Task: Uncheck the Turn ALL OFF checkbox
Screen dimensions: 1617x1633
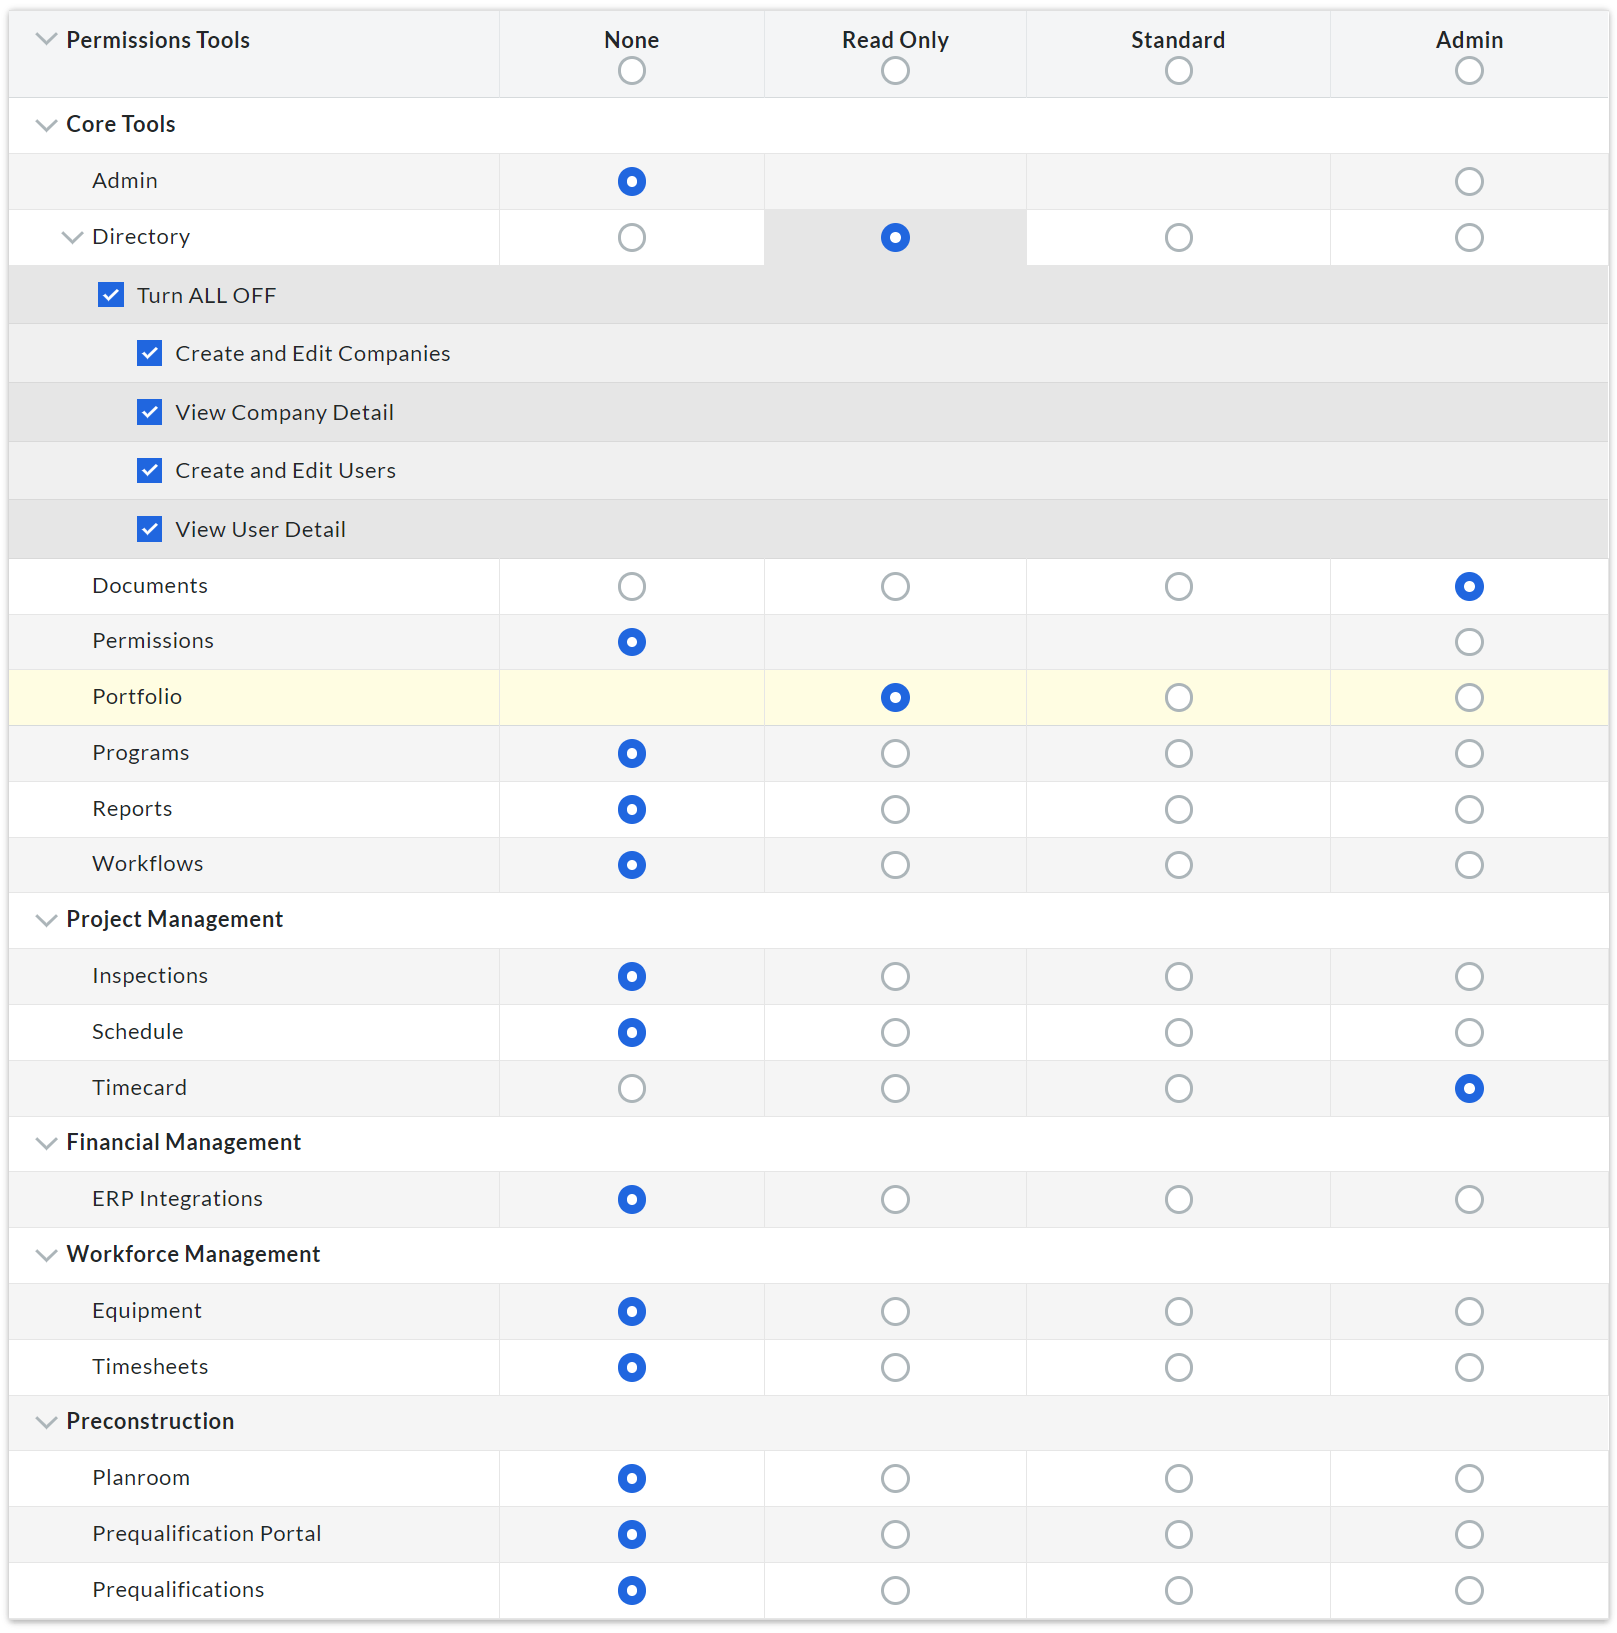Action: click(111, 295)
